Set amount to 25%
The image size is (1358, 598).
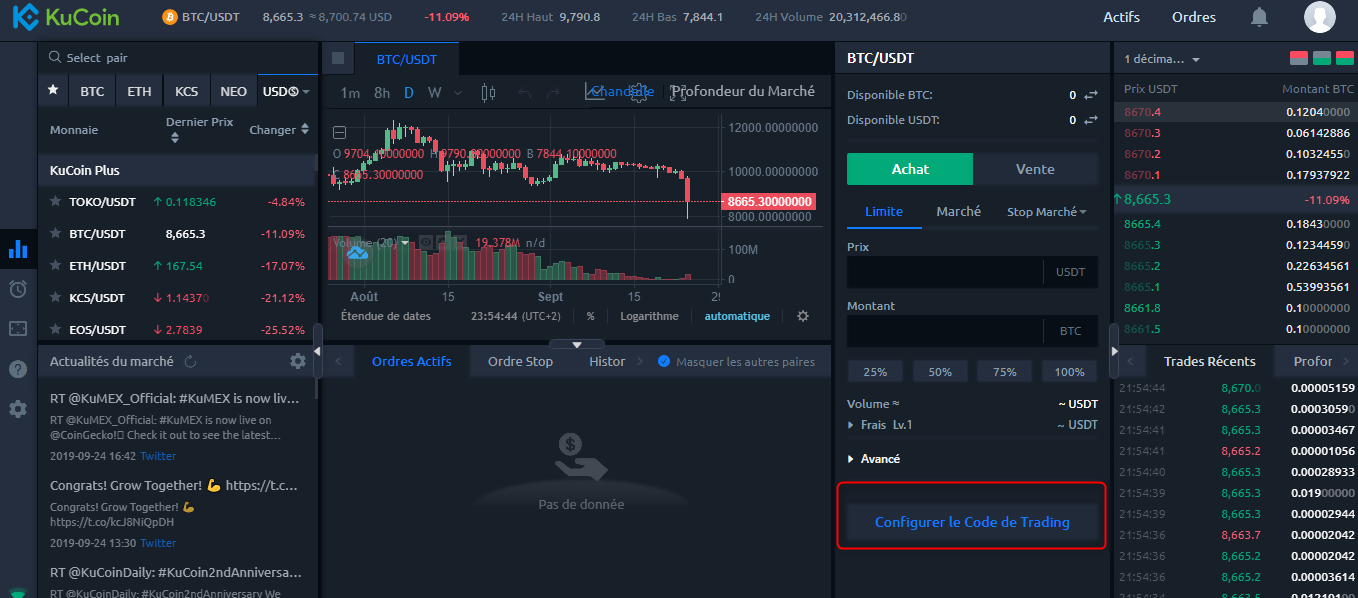click(x=875, y=372)
